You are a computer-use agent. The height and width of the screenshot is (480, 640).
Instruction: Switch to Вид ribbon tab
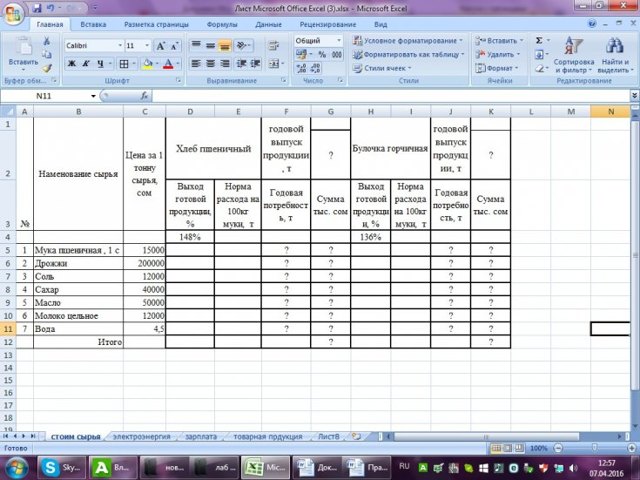[x=380, y=24]
